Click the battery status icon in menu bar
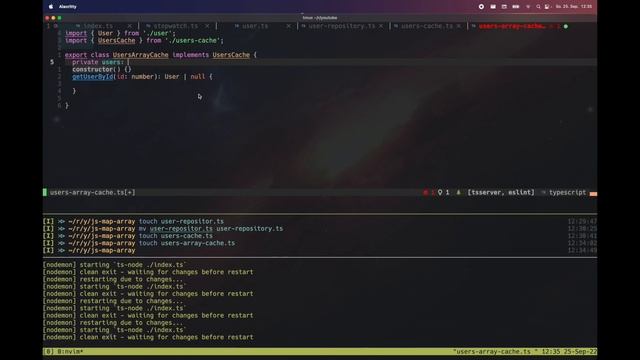640x360 pixels. pyautogui.click(x=516, y=7)
